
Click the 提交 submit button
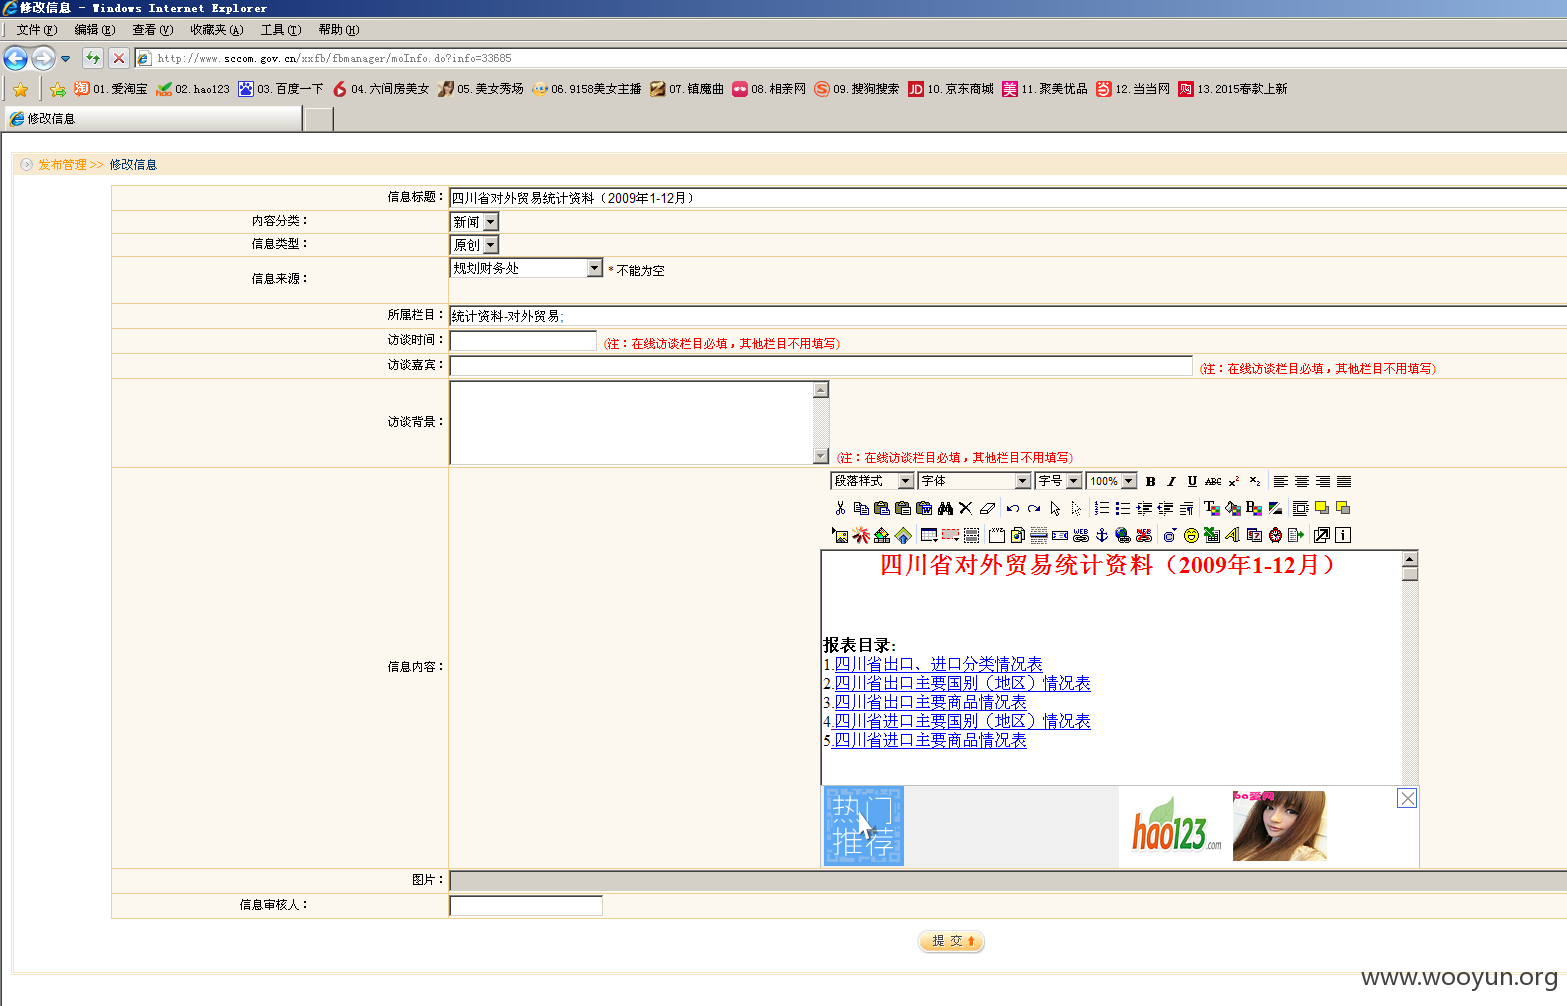(951, 941)
